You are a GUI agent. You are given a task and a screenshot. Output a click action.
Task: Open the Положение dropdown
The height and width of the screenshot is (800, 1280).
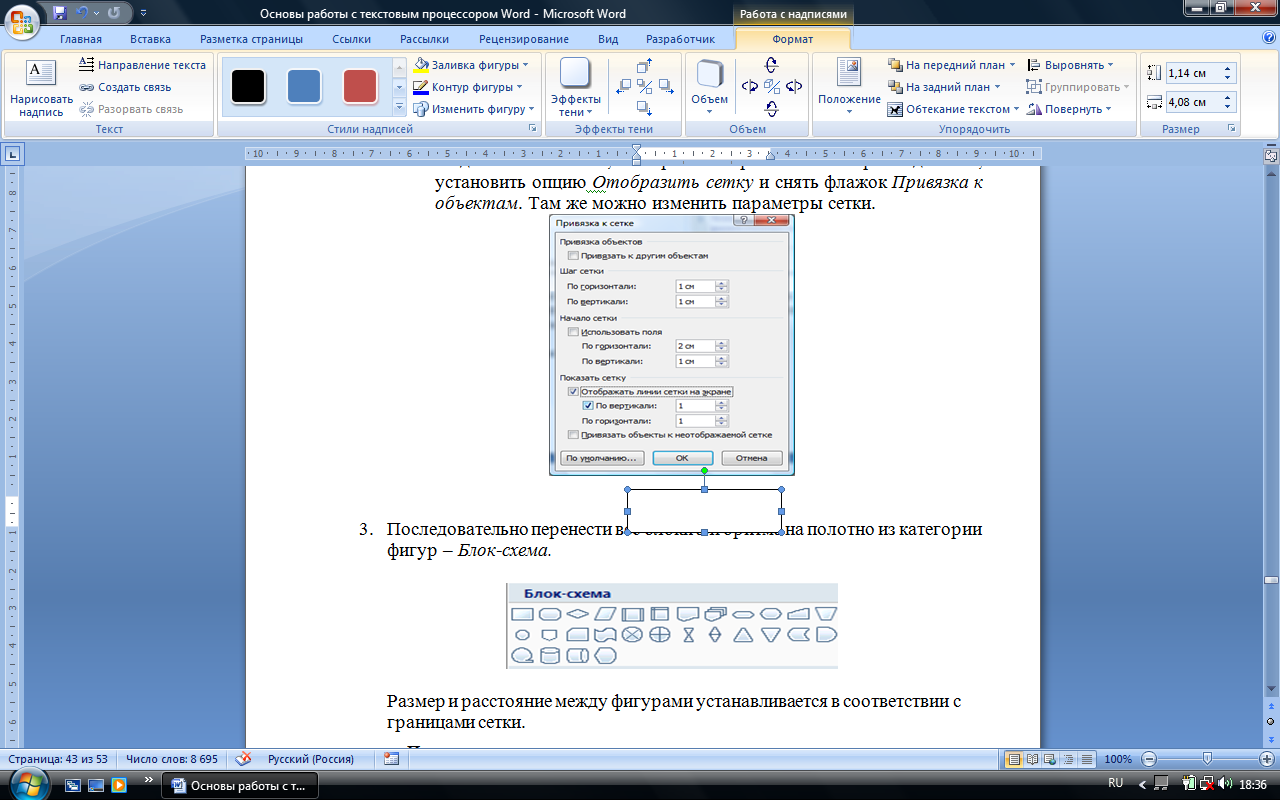[x=849, y=88]
